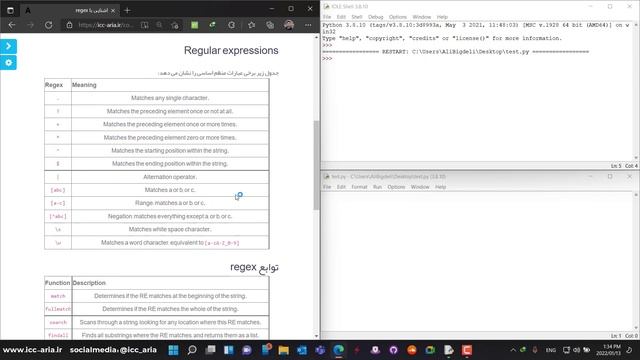The width and height of the screenshot is (640, 360).
Task: Open the Favorites star list in Edge
Action: coord(251,25)
